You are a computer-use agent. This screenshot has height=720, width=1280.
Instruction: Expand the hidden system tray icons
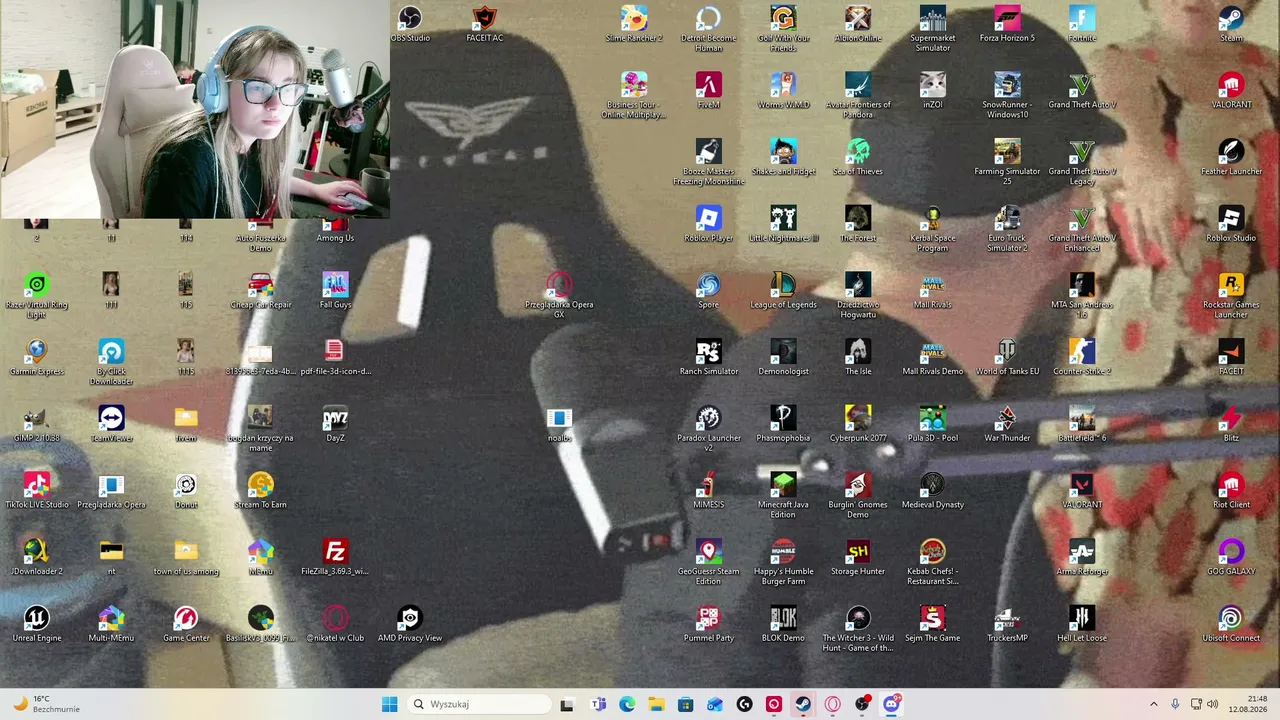click(1153, 704)
